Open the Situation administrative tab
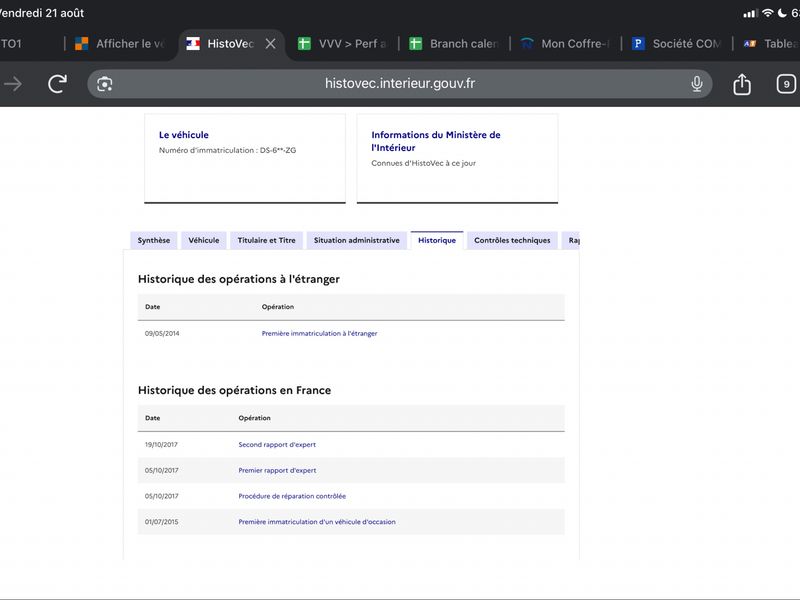Screen dimensions: 800x600 click(x=357, y=240)
